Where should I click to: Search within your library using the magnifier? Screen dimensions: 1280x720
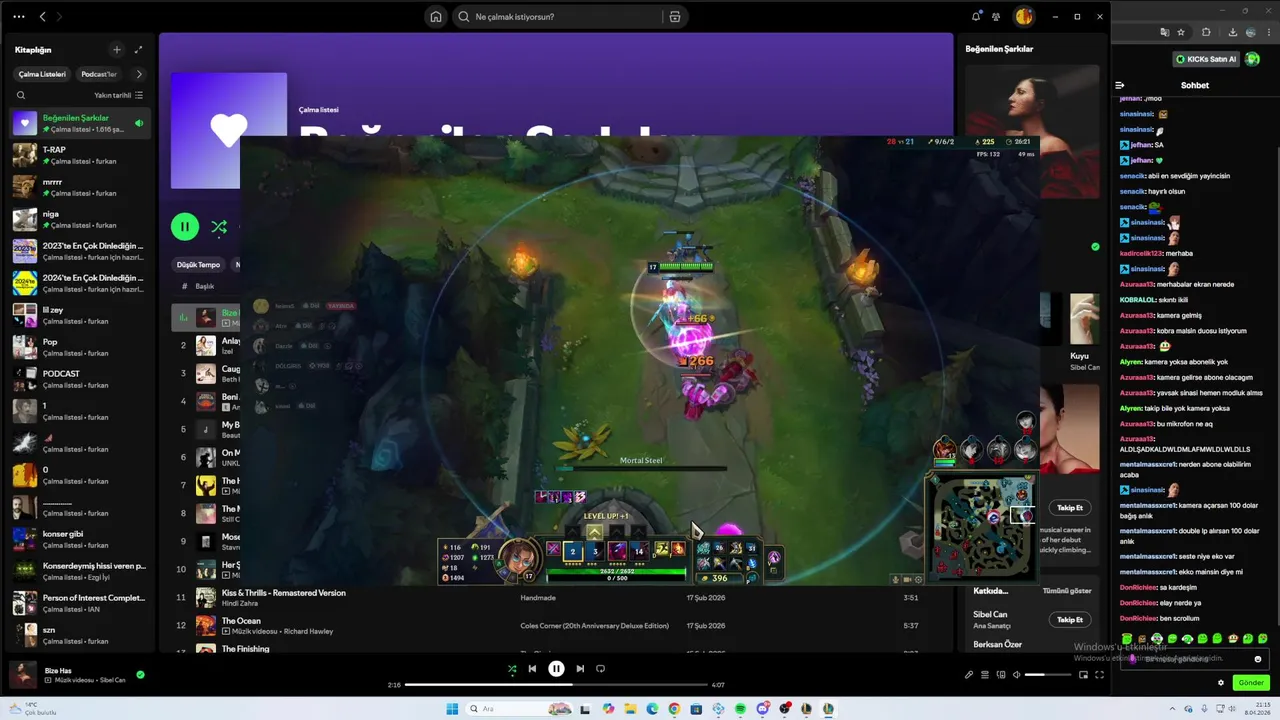pos(21,95)
